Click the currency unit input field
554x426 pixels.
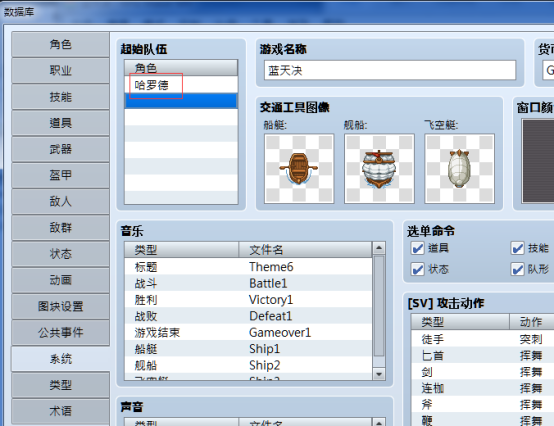pos(548,70)
